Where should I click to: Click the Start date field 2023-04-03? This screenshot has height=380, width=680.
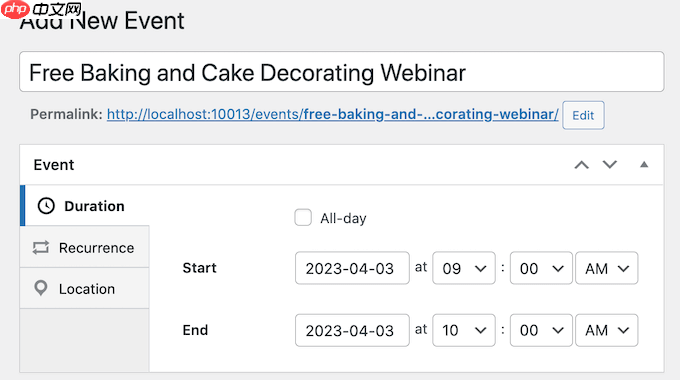[x=352, y=268]
